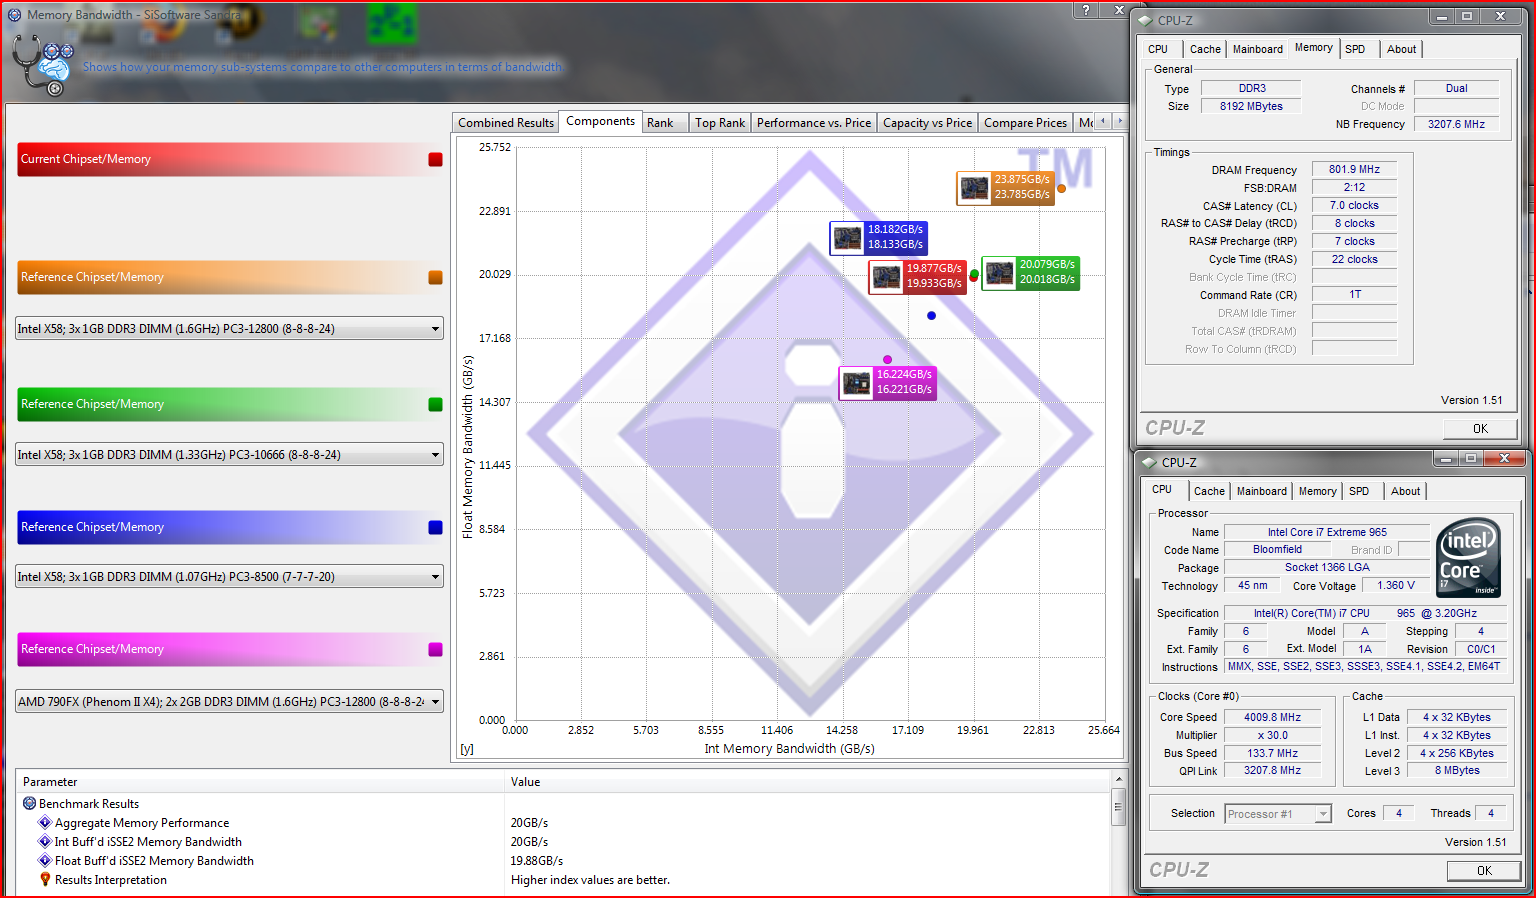Open Mainboard tab in lower CPU-Z window
This screenshot has width=1536, height=898.
point(1261,491)
